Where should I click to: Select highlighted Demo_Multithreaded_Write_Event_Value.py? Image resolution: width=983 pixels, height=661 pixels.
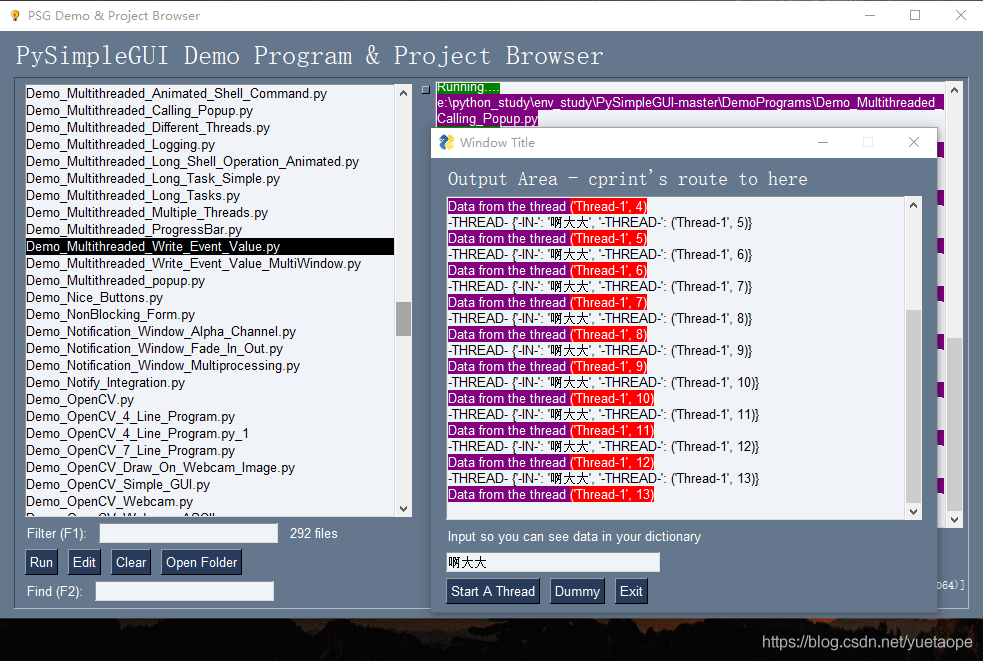pyautogui.click(x=209, y=246)
